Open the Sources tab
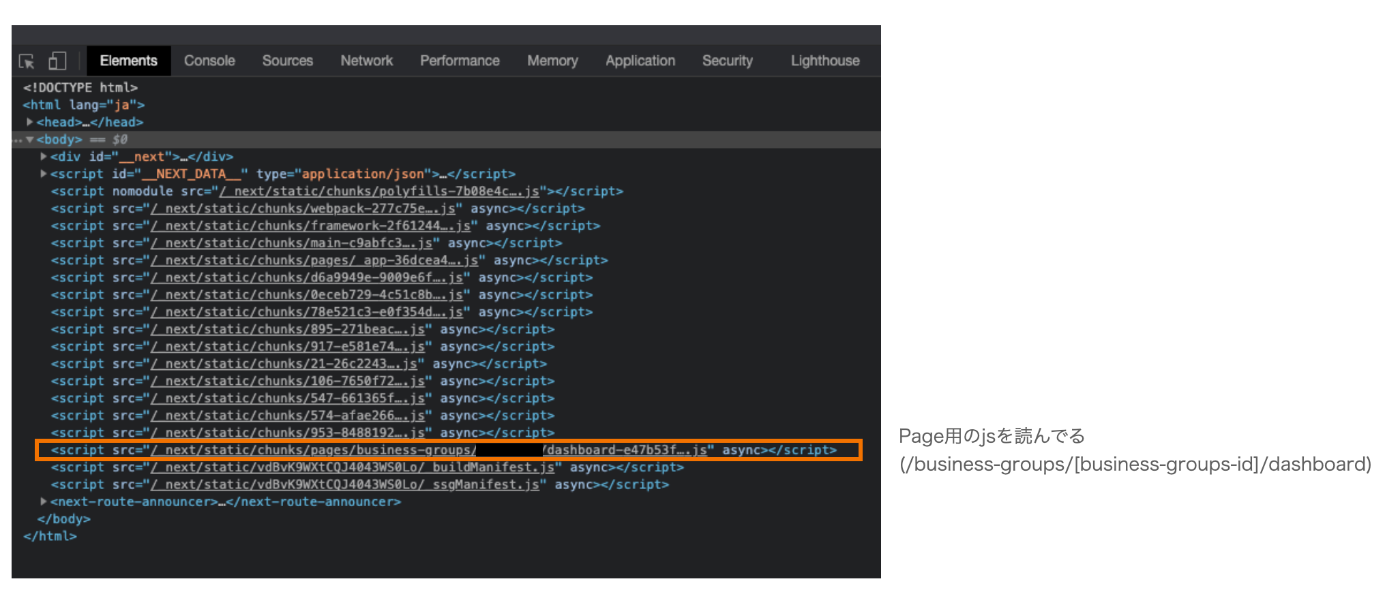This screenshot has height=607, width=1400. (x=288, y=61)
